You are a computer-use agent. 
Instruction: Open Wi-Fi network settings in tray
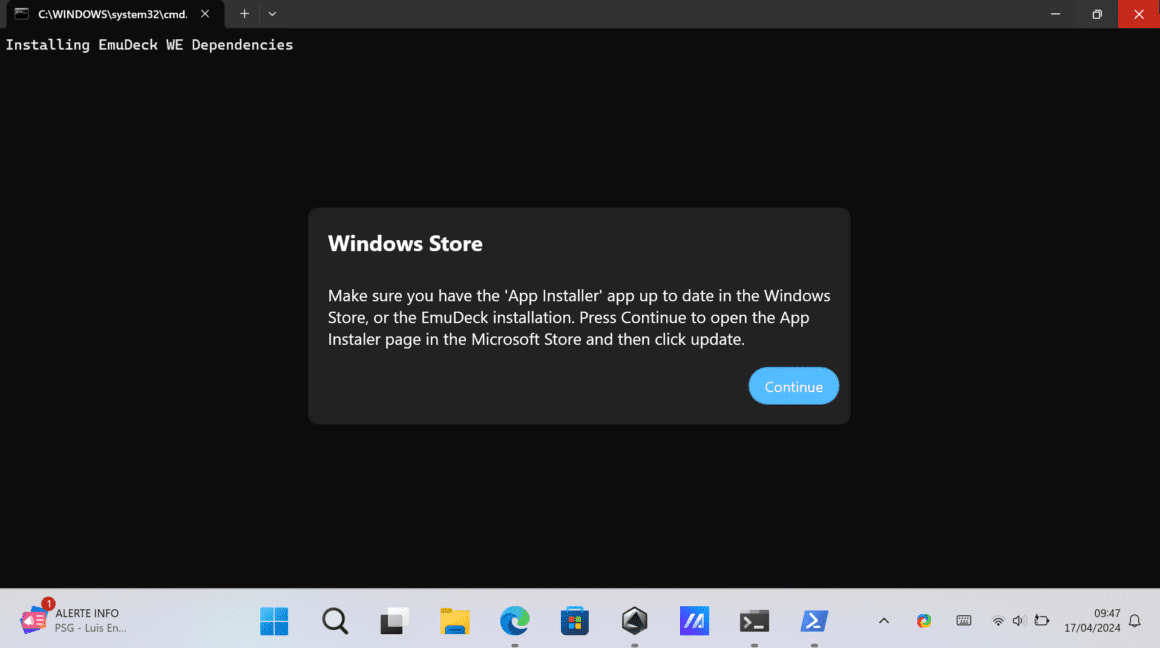(998, 621)
